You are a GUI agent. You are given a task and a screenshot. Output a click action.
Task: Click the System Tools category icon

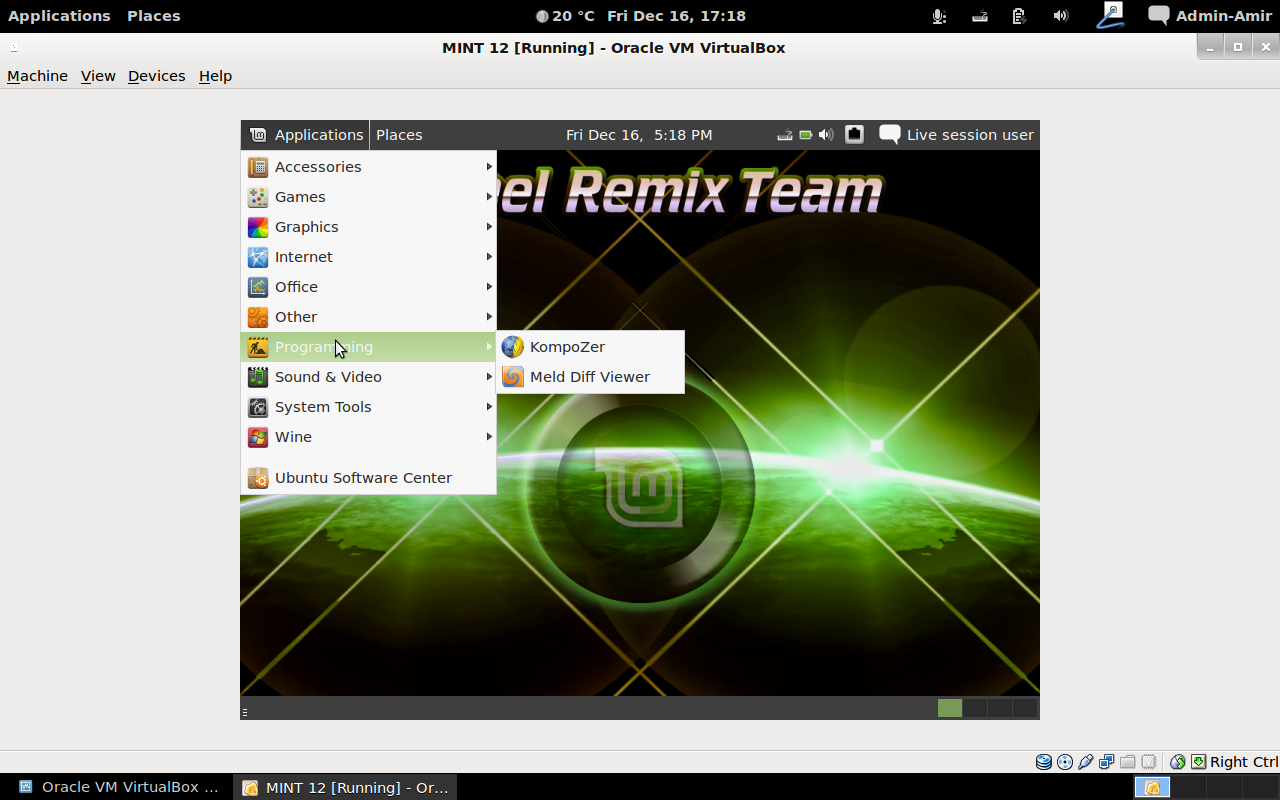click(x=258, y=407)
